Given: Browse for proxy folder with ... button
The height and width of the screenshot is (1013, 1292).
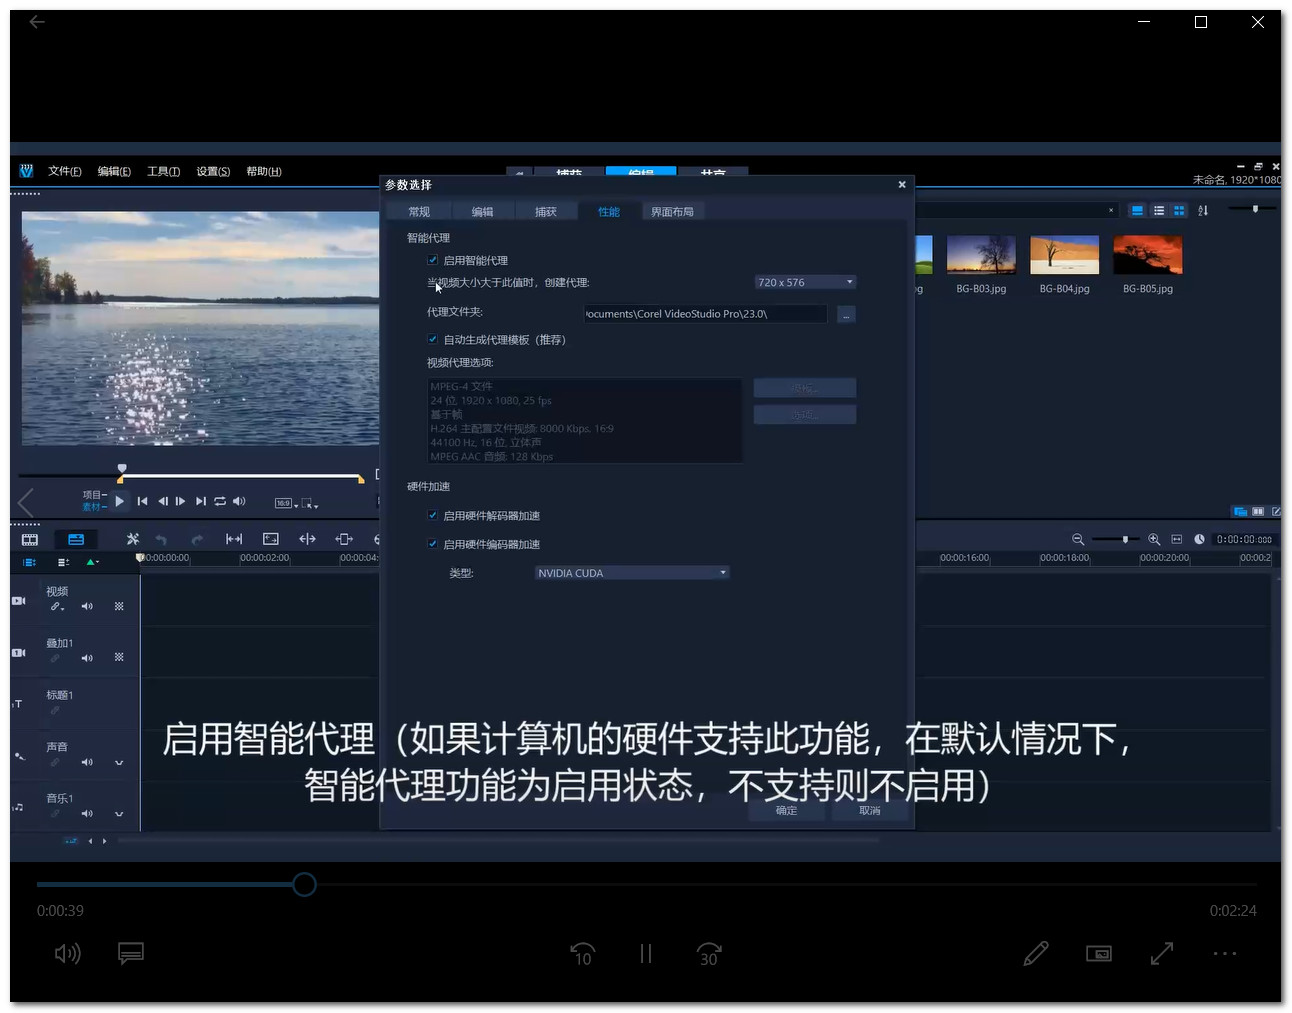Looking at the screenshot, I should click(x=846, y=314).
